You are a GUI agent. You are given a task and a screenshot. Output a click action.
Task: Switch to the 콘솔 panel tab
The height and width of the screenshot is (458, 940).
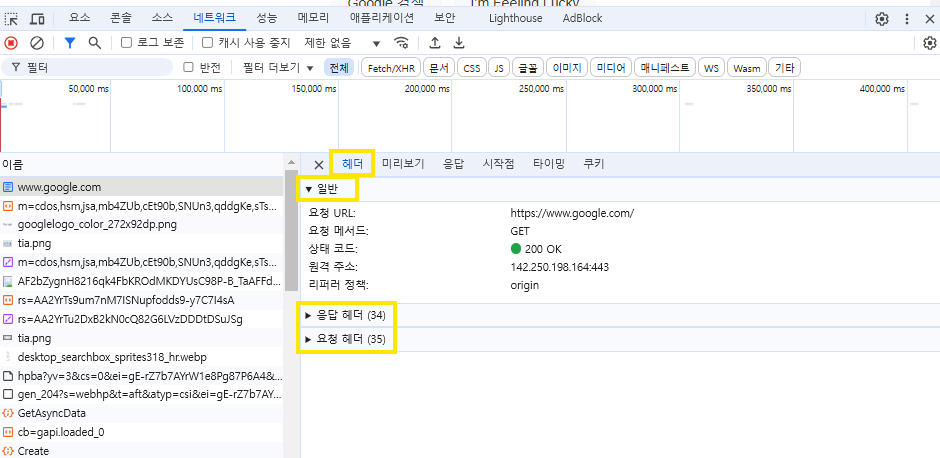point(121,19)
